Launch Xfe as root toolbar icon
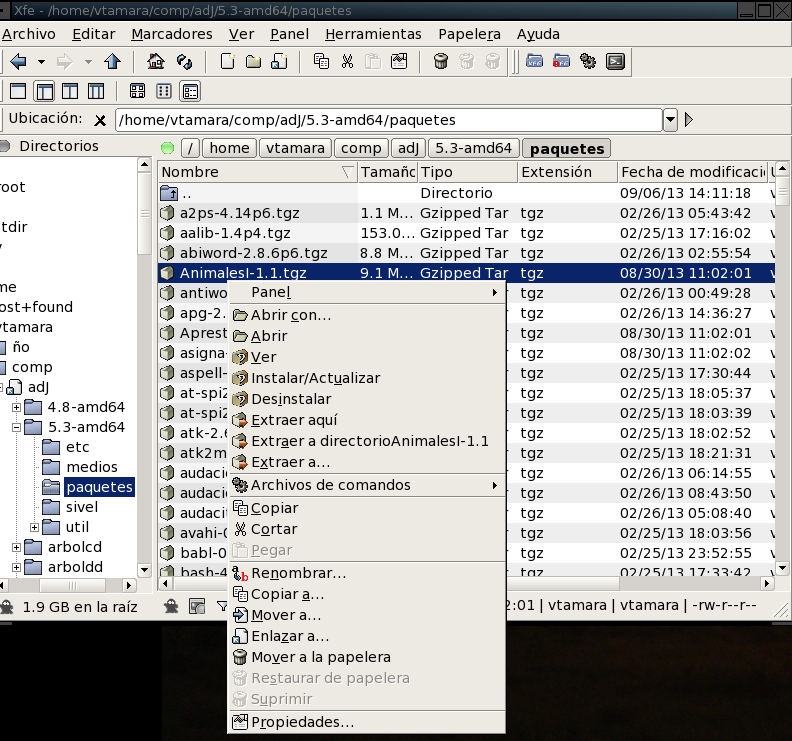792x741 pixels. point(561,62)
